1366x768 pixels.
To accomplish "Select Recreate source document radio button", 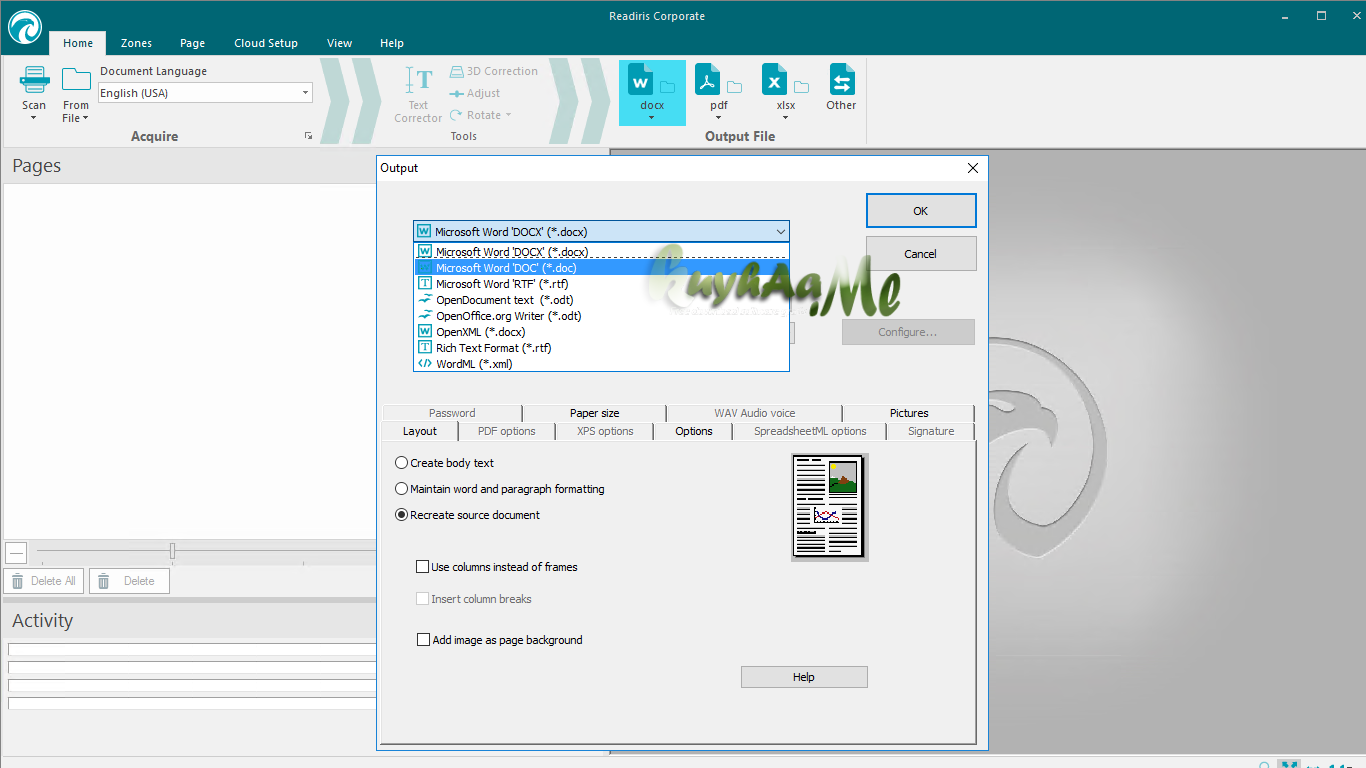I will click(402, 515).
